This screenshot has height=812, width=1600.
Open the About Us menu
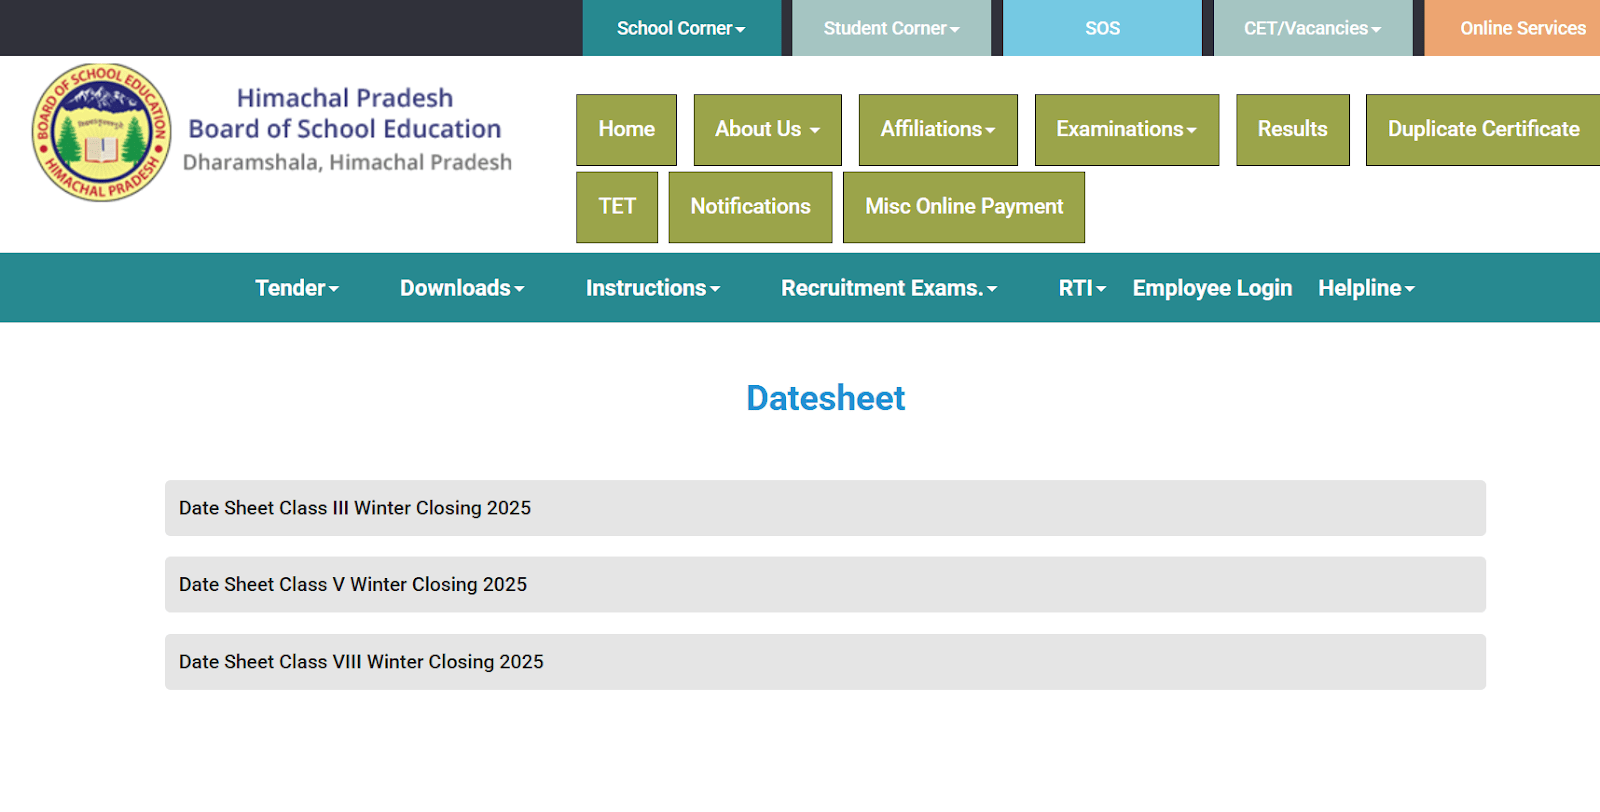pos(767,129)
